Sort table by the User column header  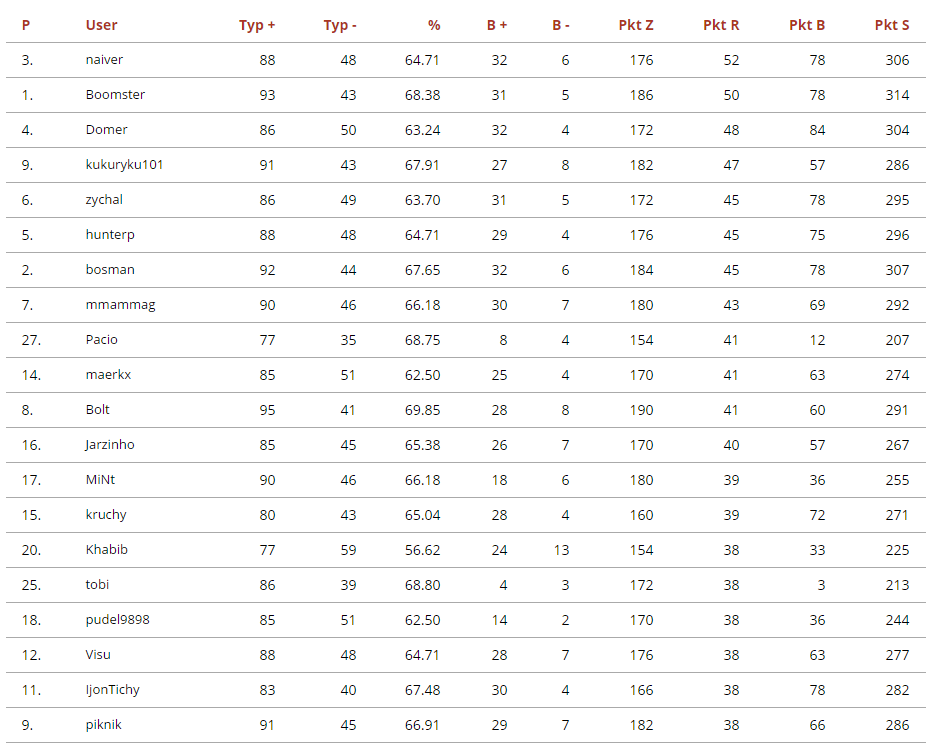coord(101,25)
